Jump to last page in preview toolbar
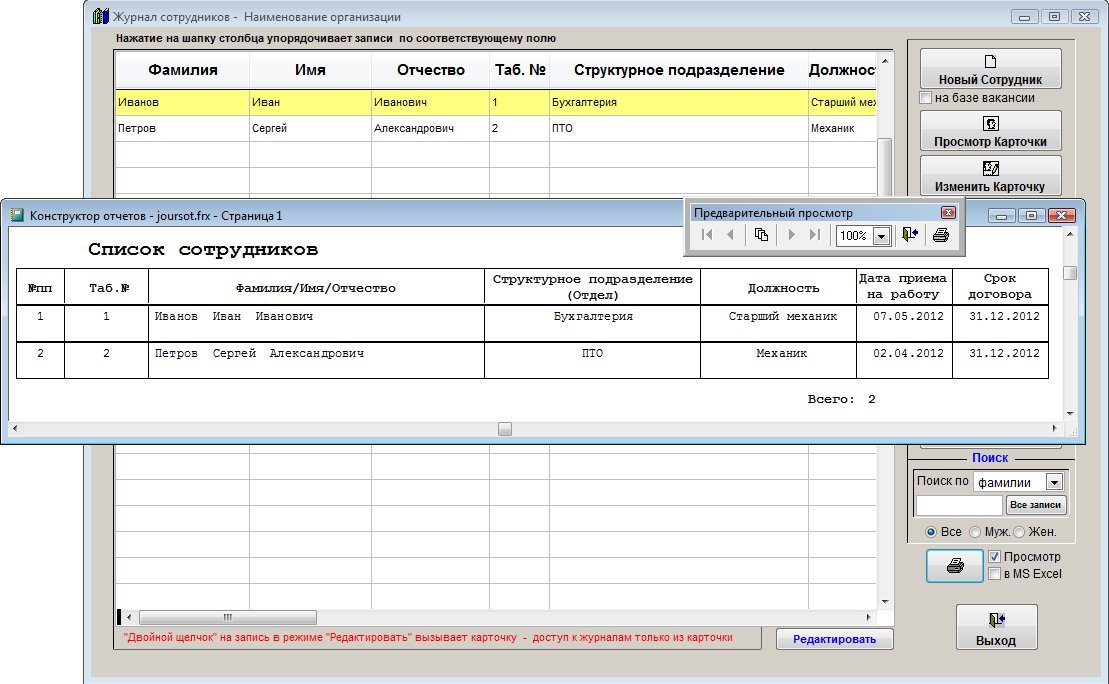 pyautogui.click(x=815, y=235)
